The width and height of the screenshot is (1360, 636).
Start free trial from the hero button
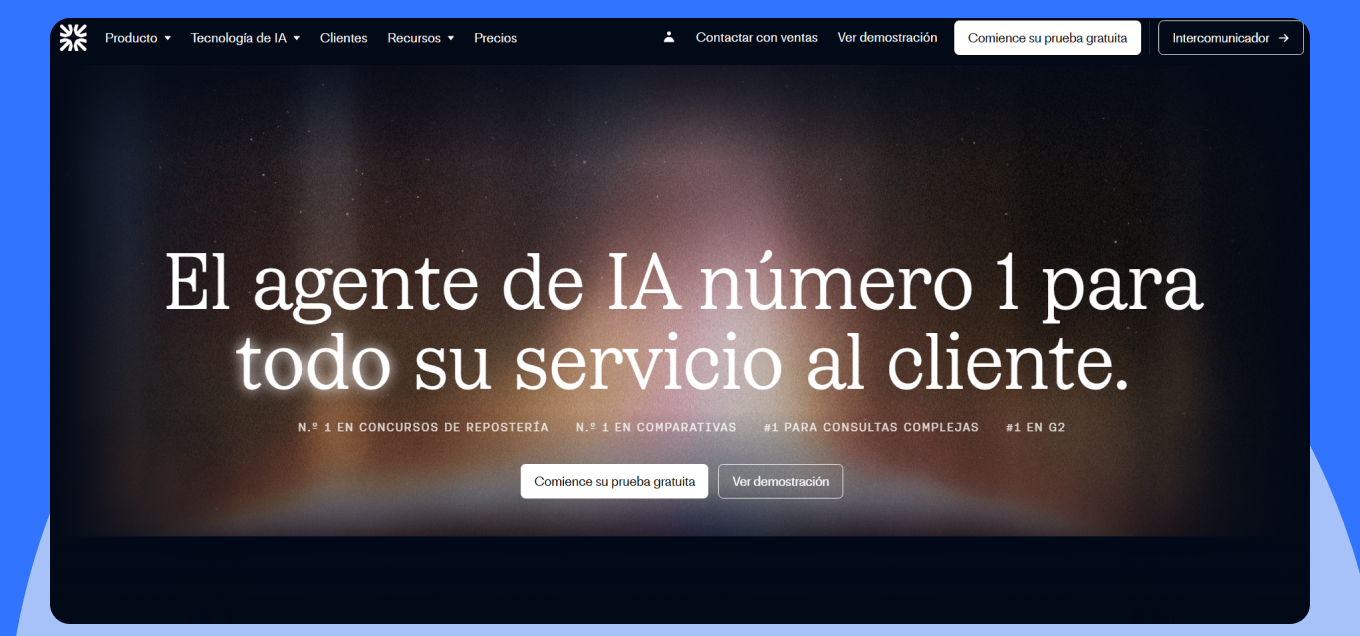(x=614, y=481)
